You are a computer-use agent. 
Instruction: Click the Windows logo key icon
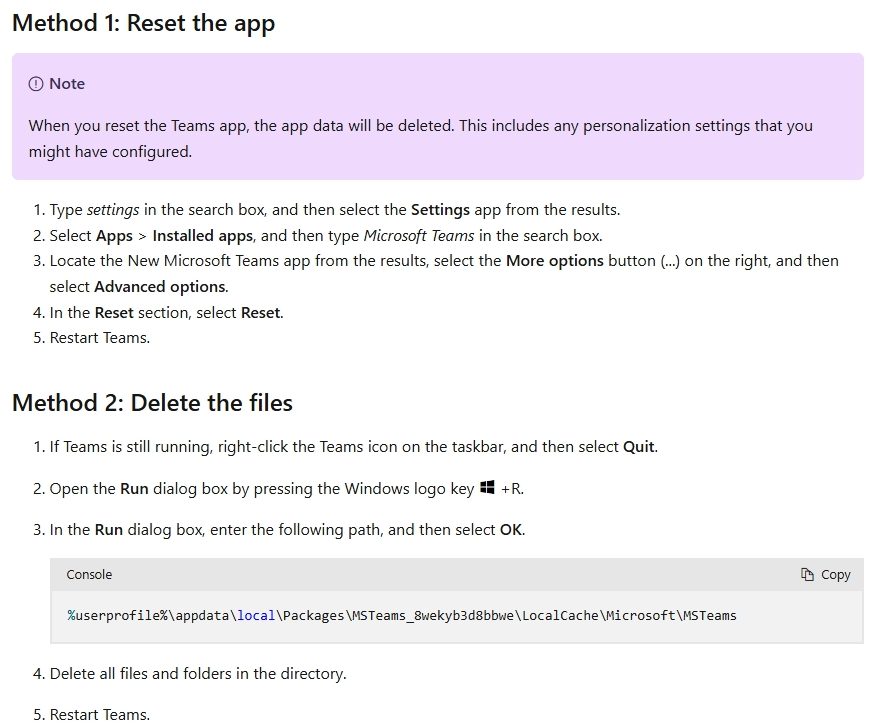click(x=487, y=488)
